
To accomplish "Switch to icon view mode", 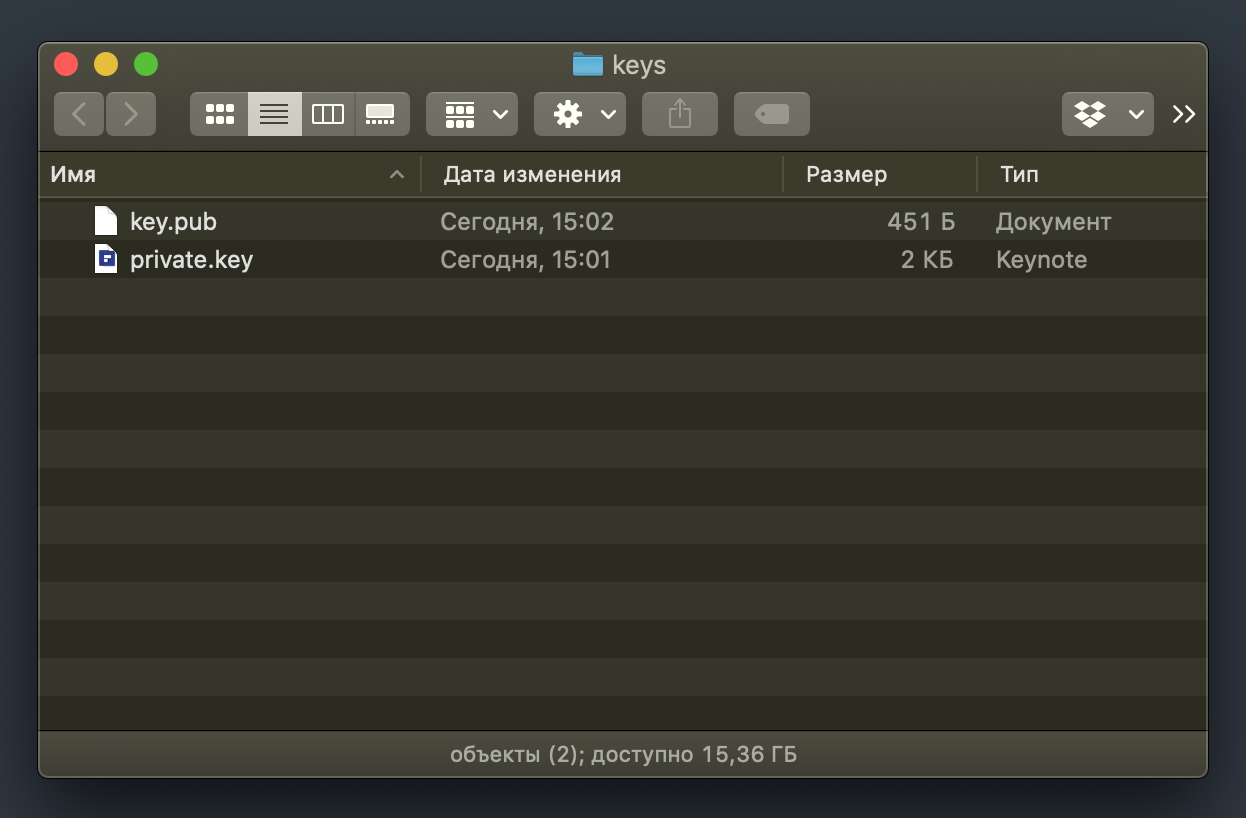I will (219, 114).
